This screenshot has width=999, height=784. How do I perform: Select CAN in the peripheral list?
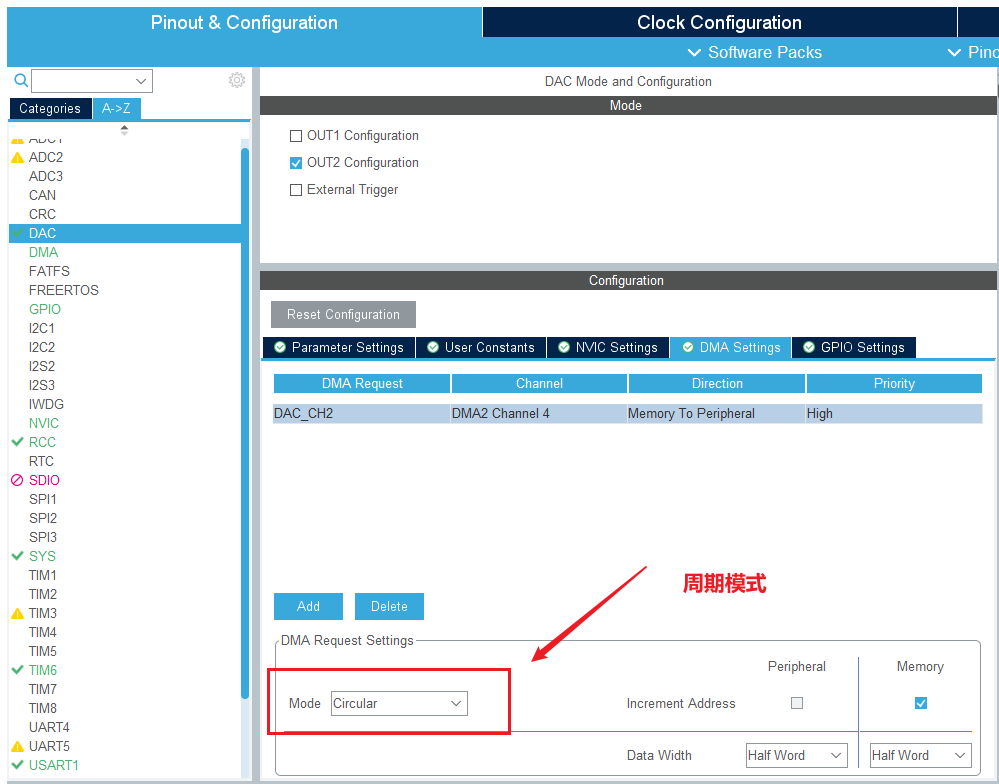click(42, 195)
